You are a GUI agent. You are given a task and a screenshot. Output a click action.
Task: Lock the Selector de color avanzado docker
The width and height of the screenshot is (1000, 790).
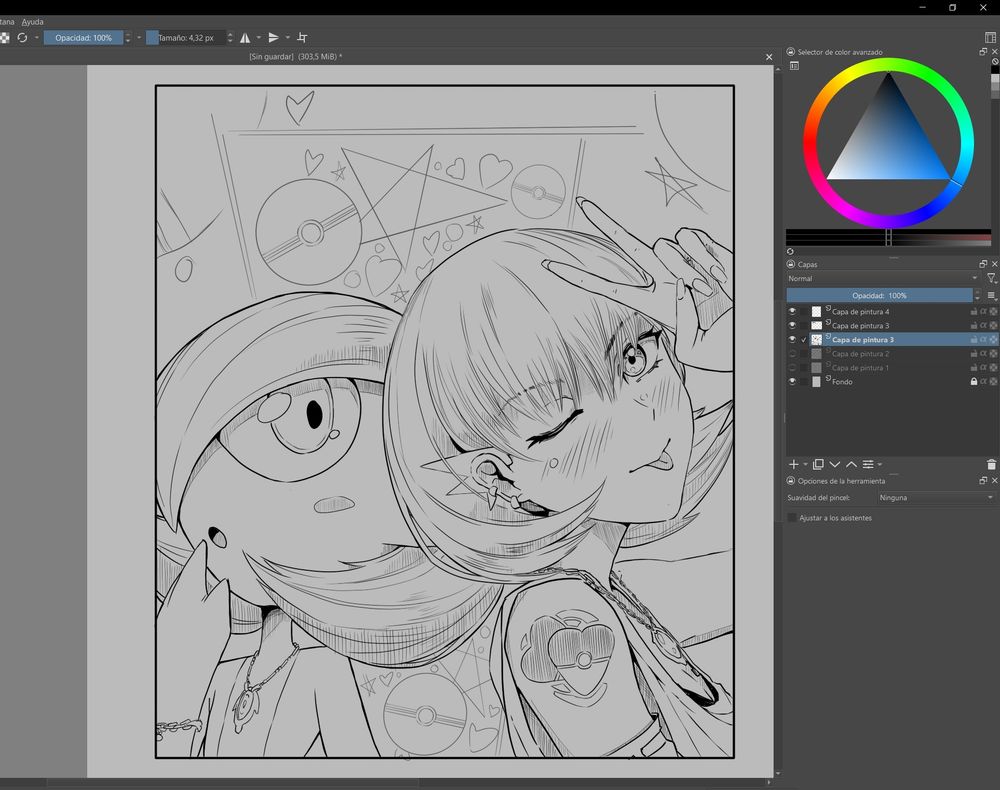pos(791,52)
